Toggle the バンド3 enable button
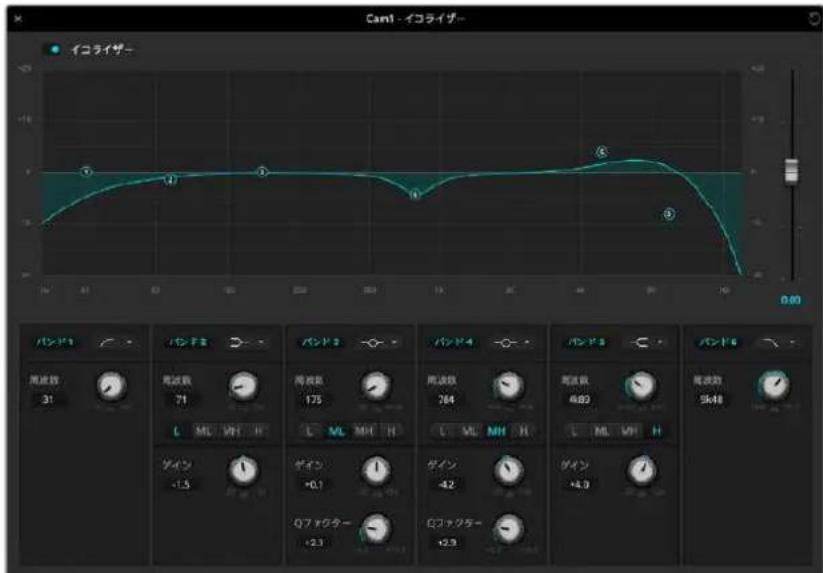 [x=320, y=342]
